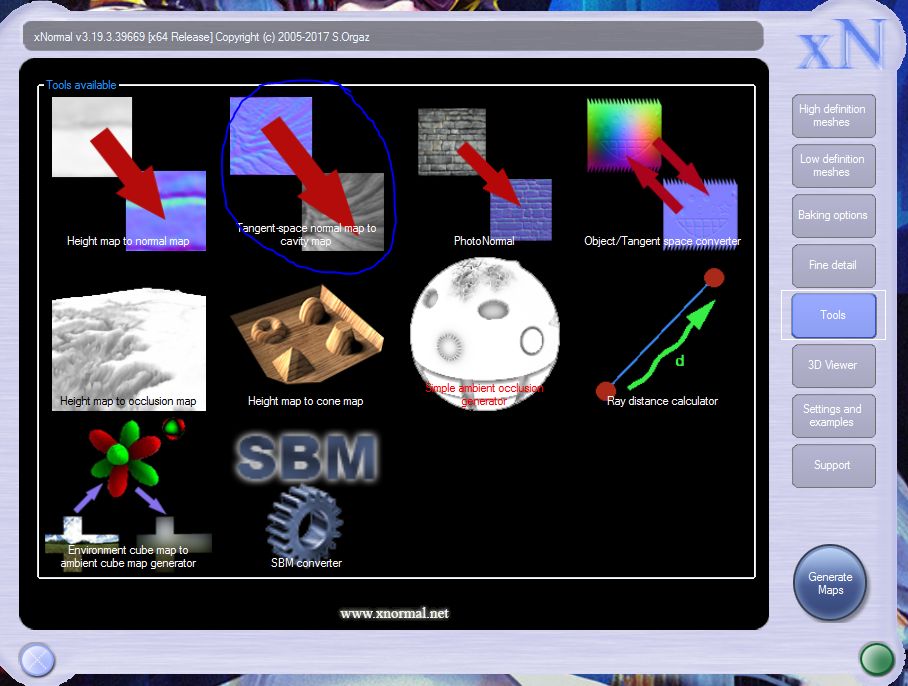
Task: Select the Tools section button
Action: 833,315
